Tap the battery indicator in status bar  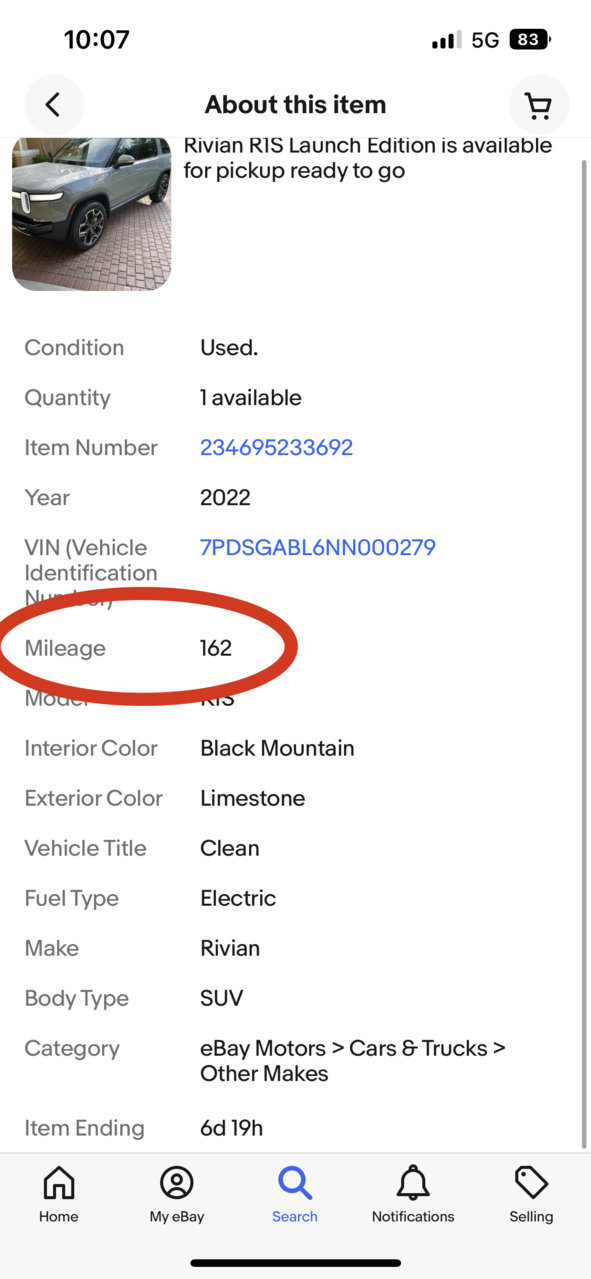(529, 40)
